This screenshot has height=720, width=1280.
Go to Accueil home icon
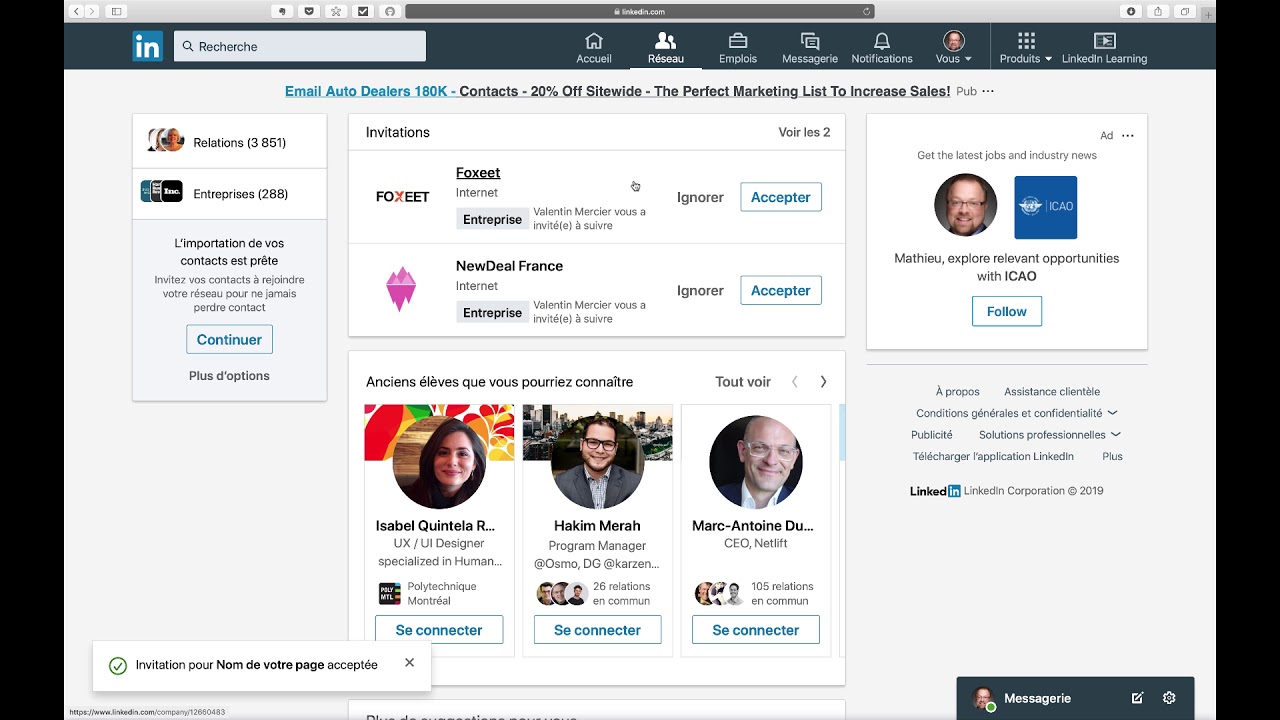pos(594,47)
